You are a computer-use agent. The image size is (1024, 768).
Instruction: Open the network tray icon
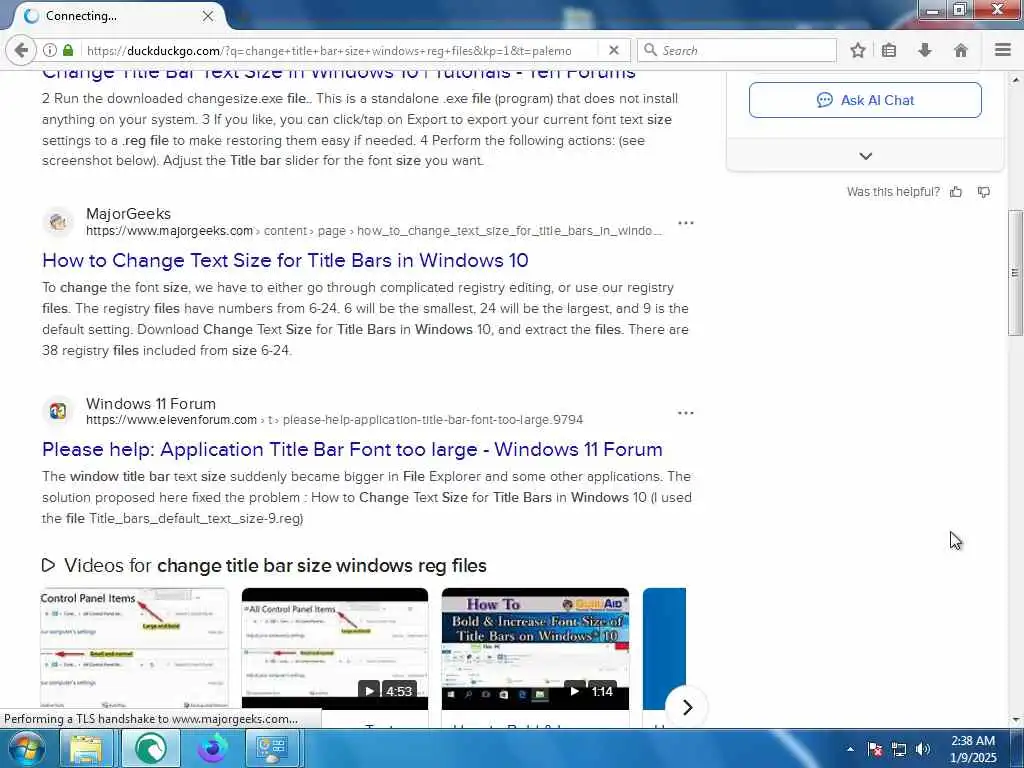point(899,749)
